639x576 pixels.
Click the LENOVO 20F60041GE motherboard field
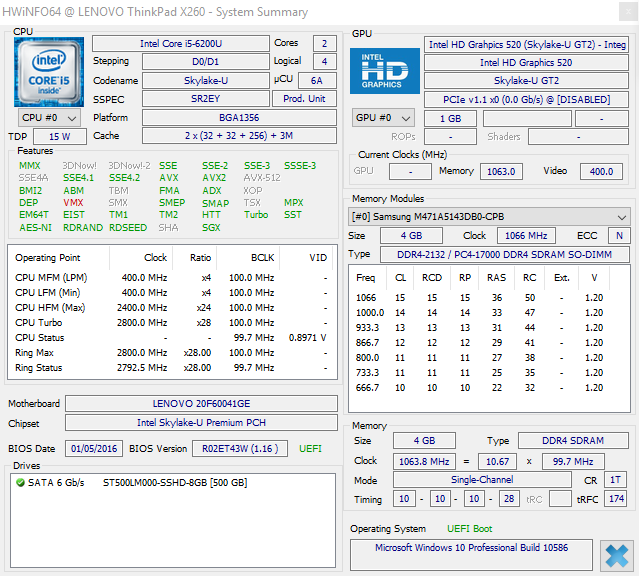tap(201, 404)
